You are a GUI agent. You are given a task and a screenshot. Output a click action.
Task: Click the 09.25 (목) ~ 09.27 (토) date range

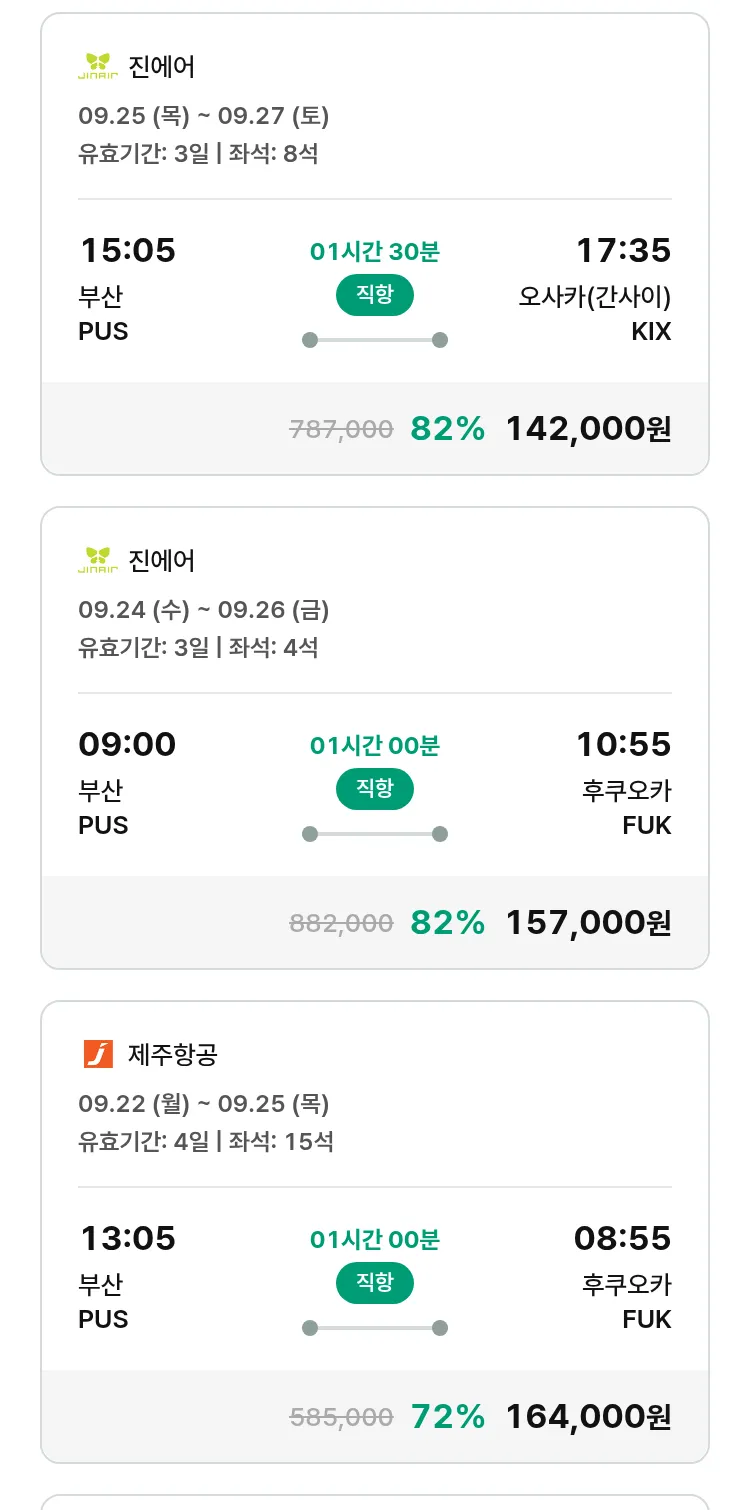click(x=204, y=116)
